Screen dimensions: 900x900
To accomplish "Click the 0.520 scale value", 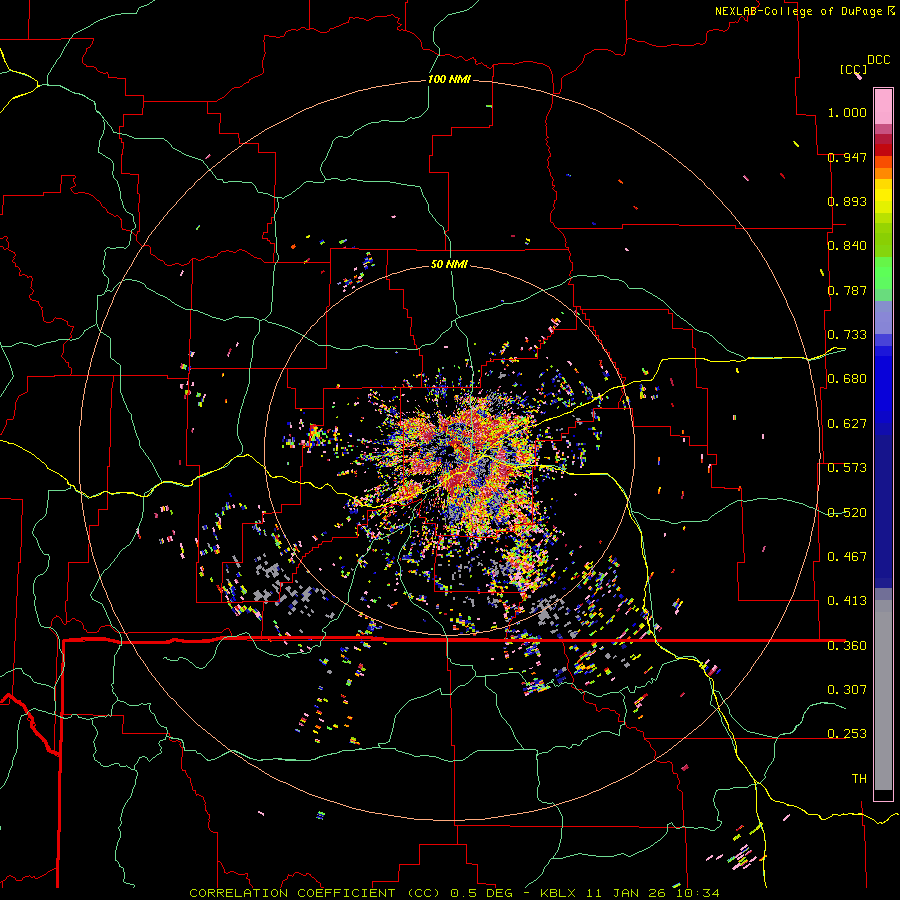I will tap(847, 513).
